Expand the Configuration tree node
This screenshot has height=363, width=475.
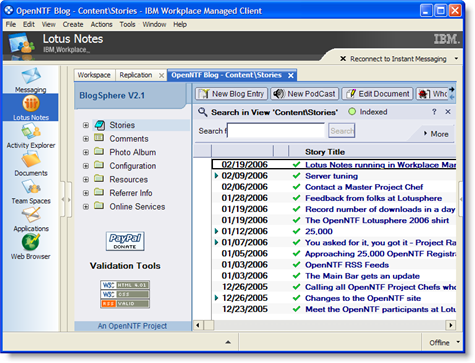[86, 166]
